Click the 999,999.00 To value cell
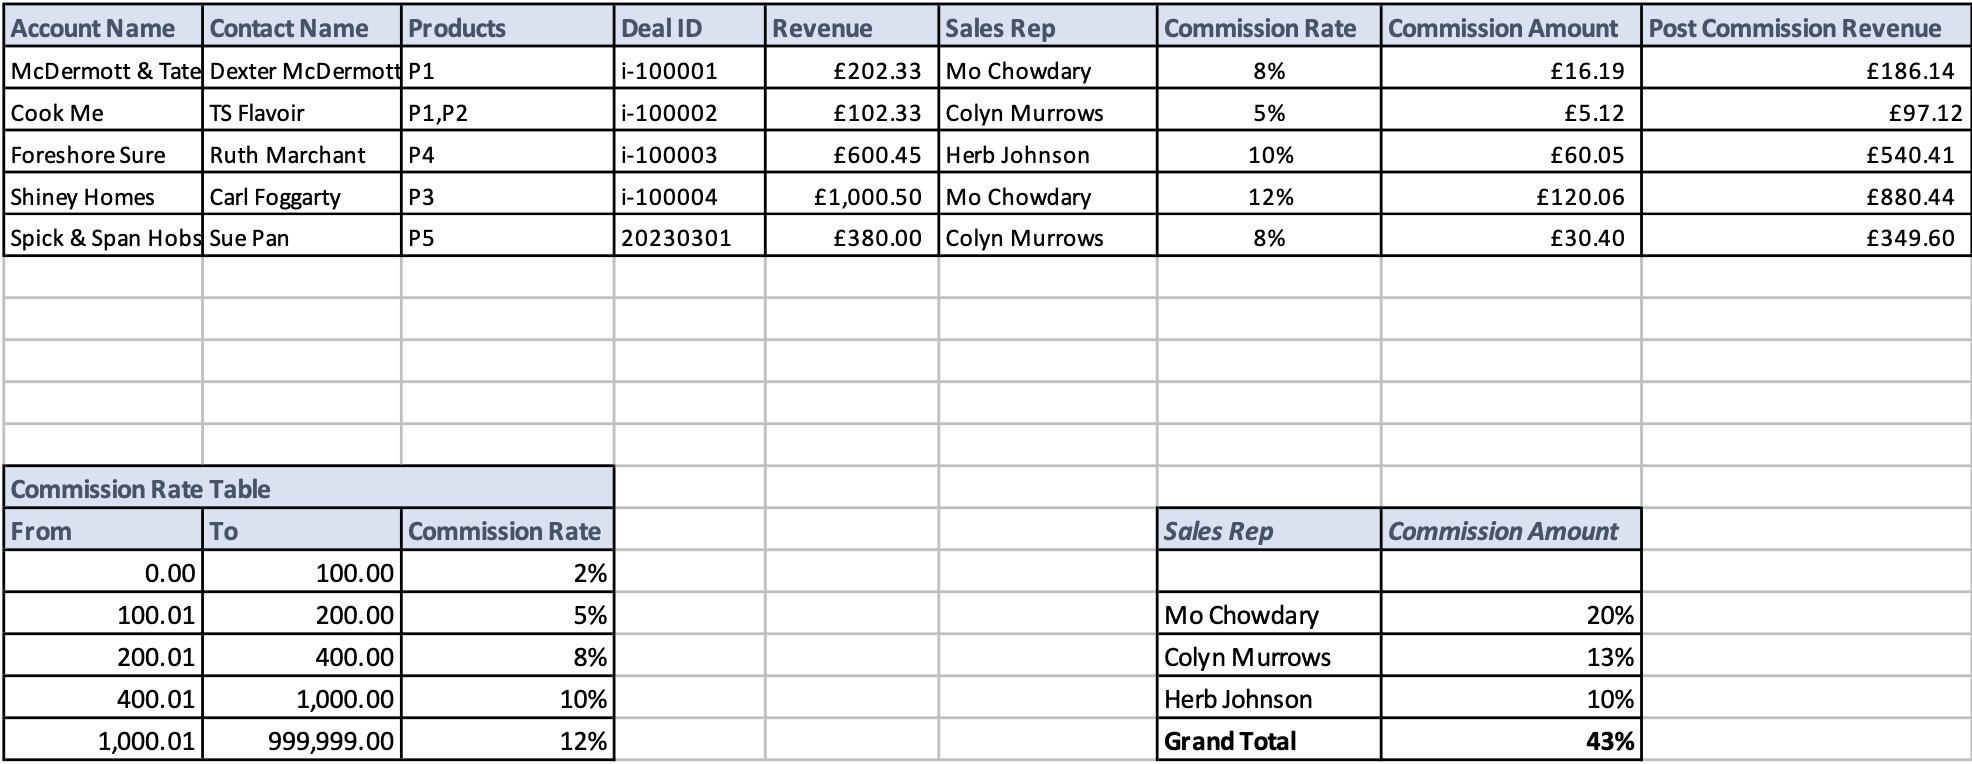 pos(301,741)
